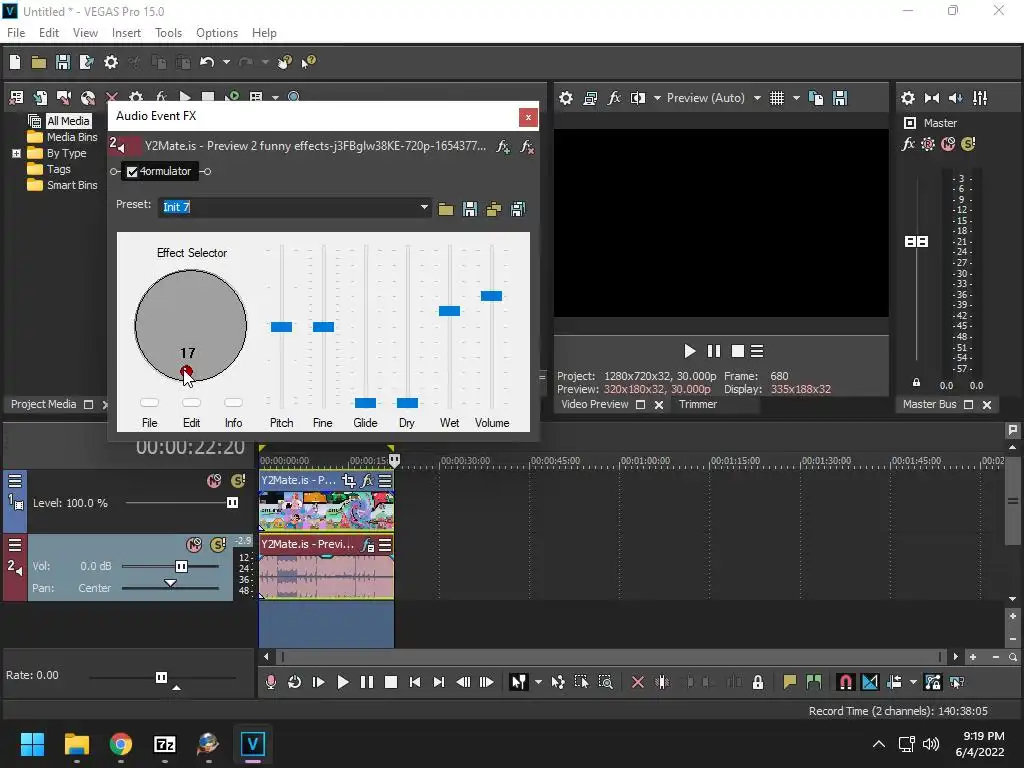Toggle the 4ormulator plug-in checkbox
The height and width of the screenshot is (768, 1024).
click(132, 172)
